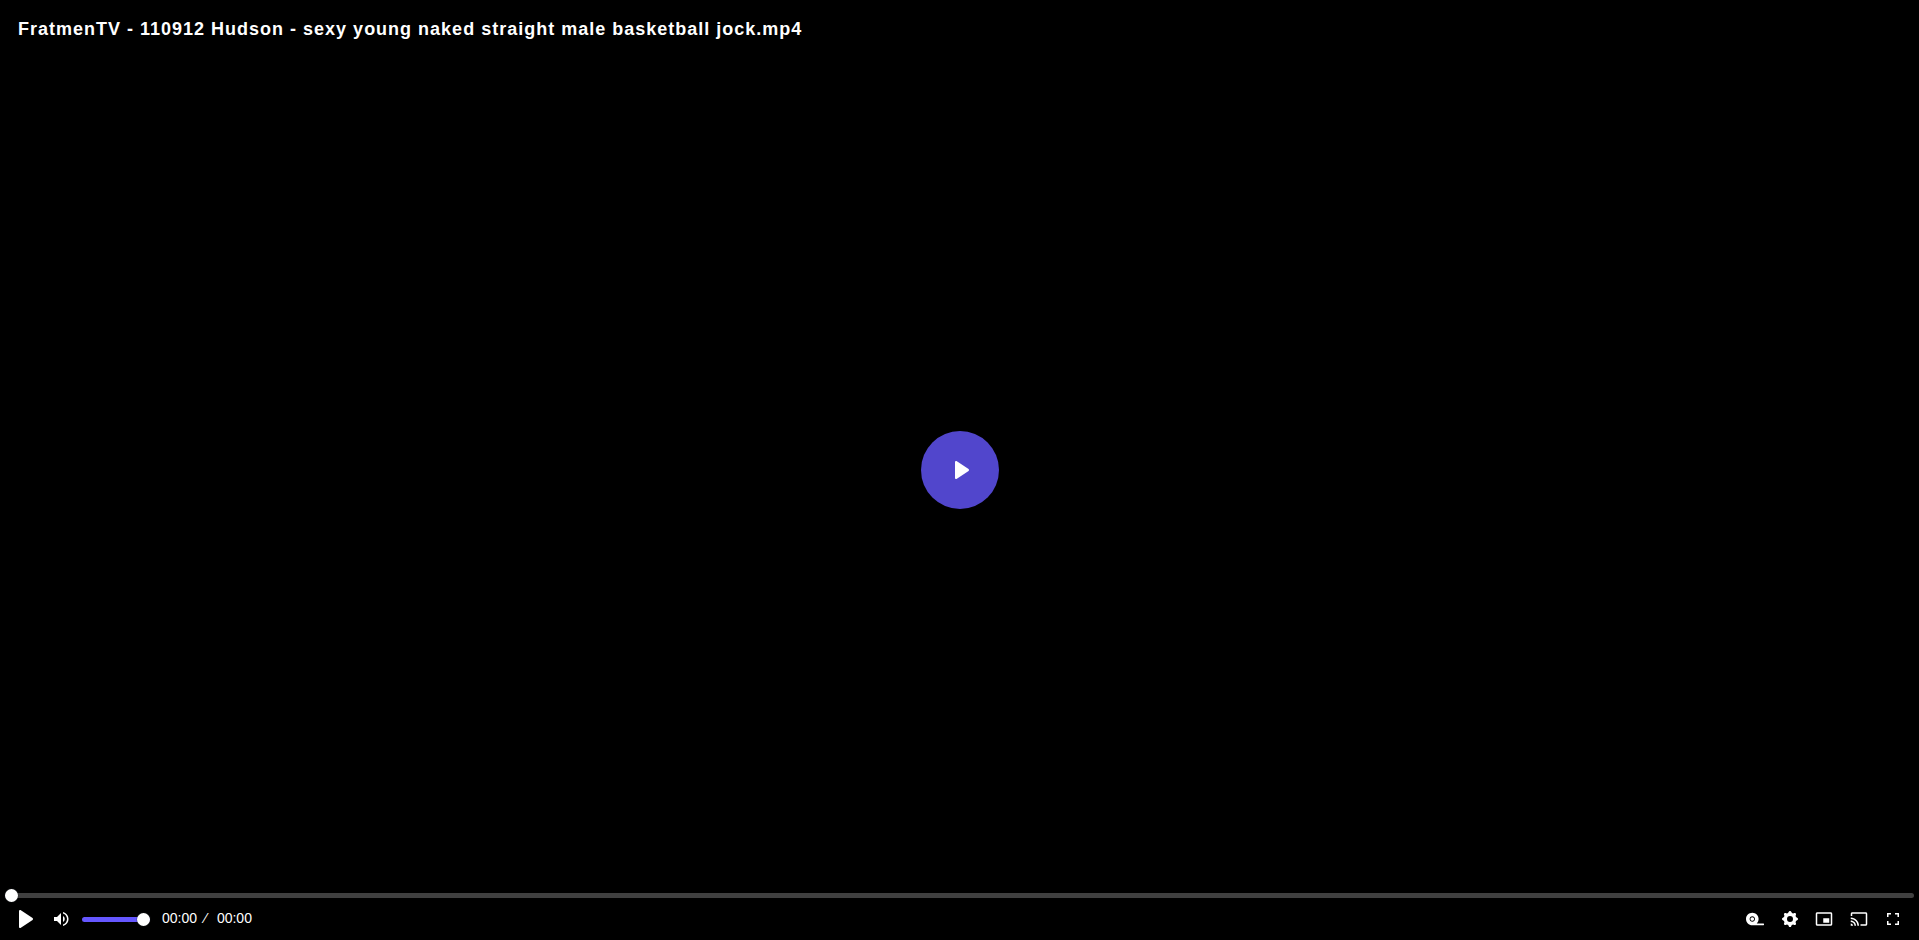This screenshot has width=1919, height=940.
Task: Adjust the volume slider level
Action: pos(116,919)
